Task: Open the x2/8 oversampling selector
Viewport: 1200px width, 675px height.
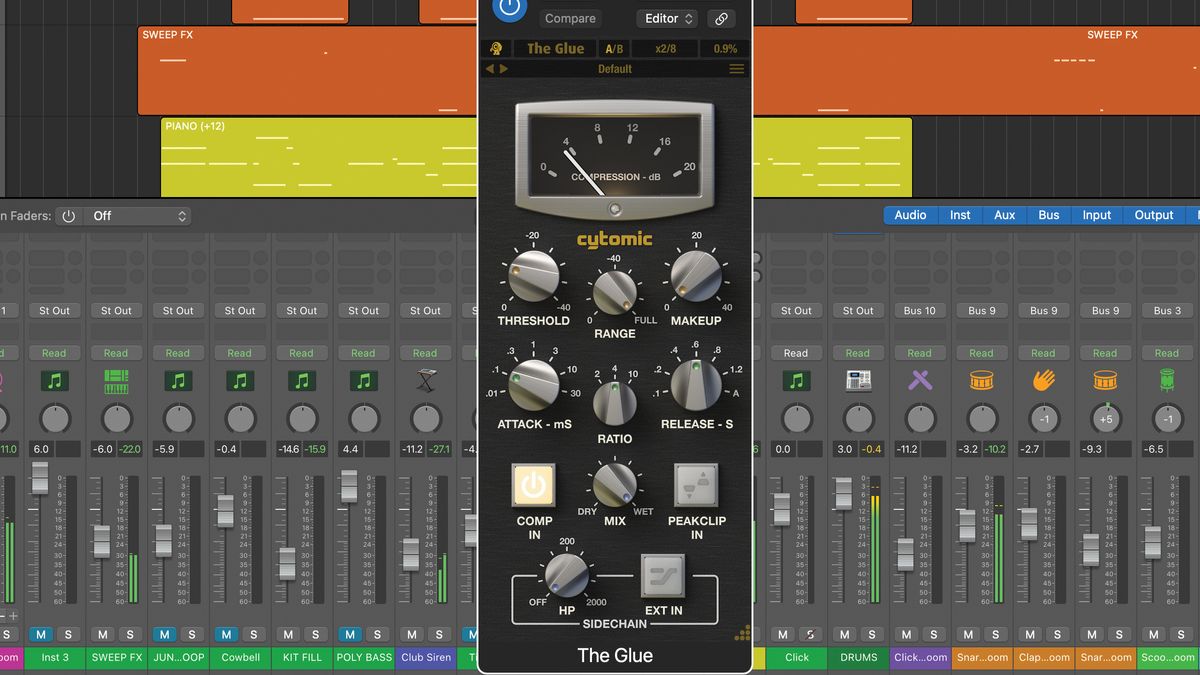Action: (665, 48)
